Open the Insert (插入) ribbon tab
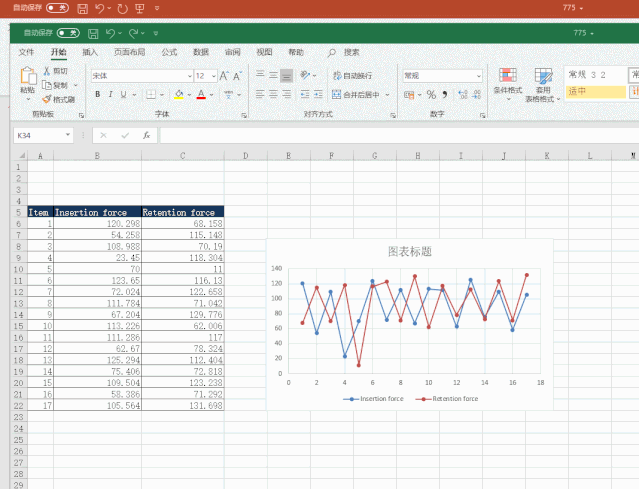639x489 pixels. click(x=90, y=52)
